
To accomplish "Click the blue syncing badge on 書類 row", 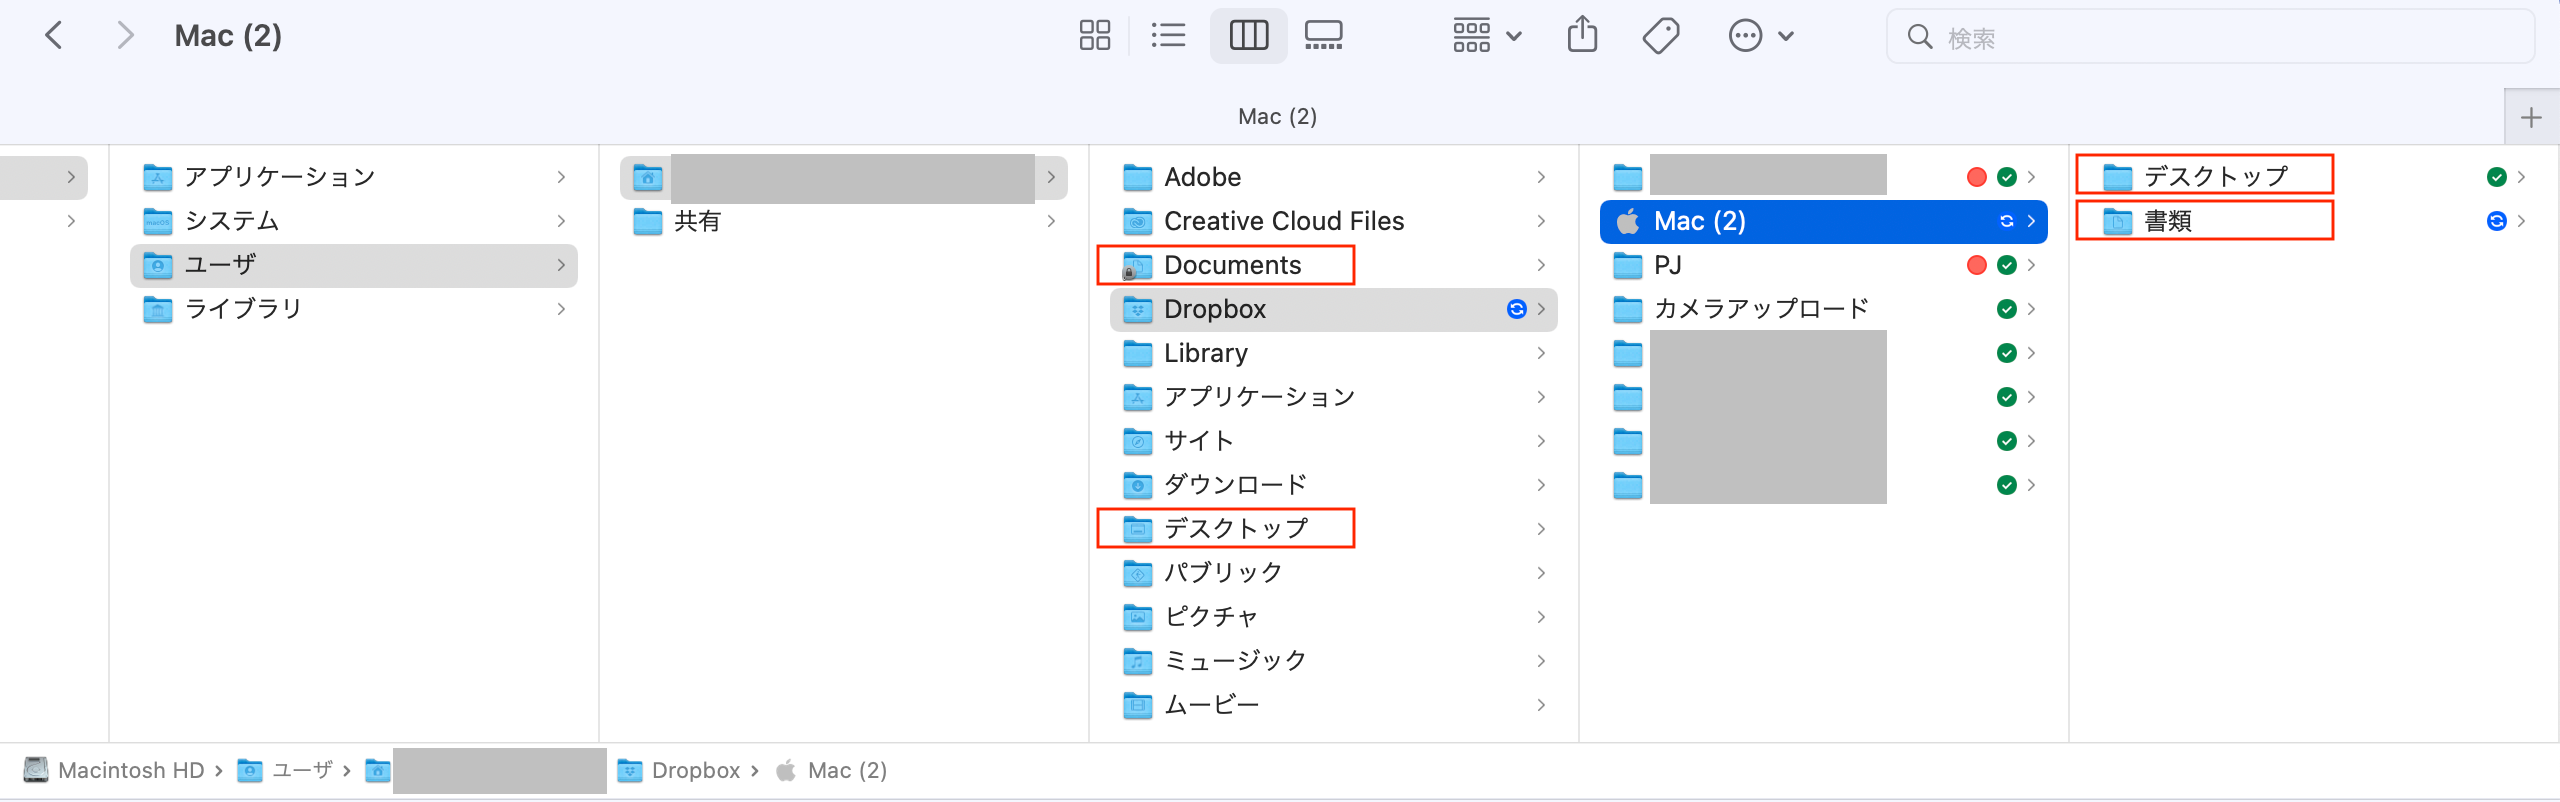I will click(x=2496, y=221).
